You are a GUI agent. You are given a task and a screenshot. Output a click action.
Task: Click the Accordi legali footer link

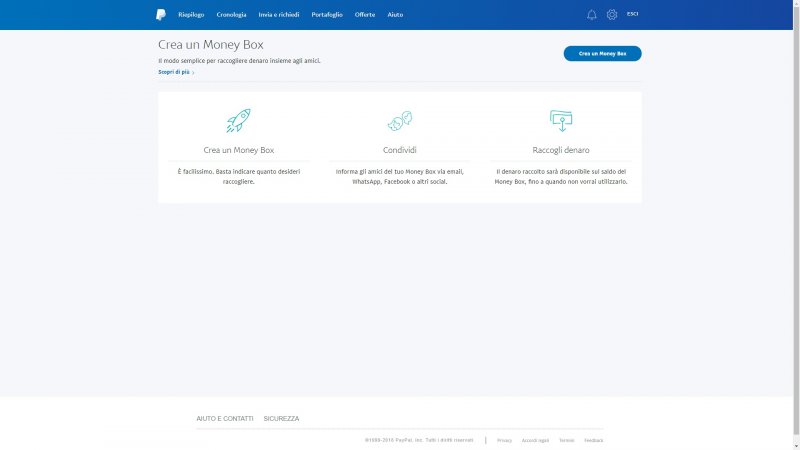tap(535, 440)
